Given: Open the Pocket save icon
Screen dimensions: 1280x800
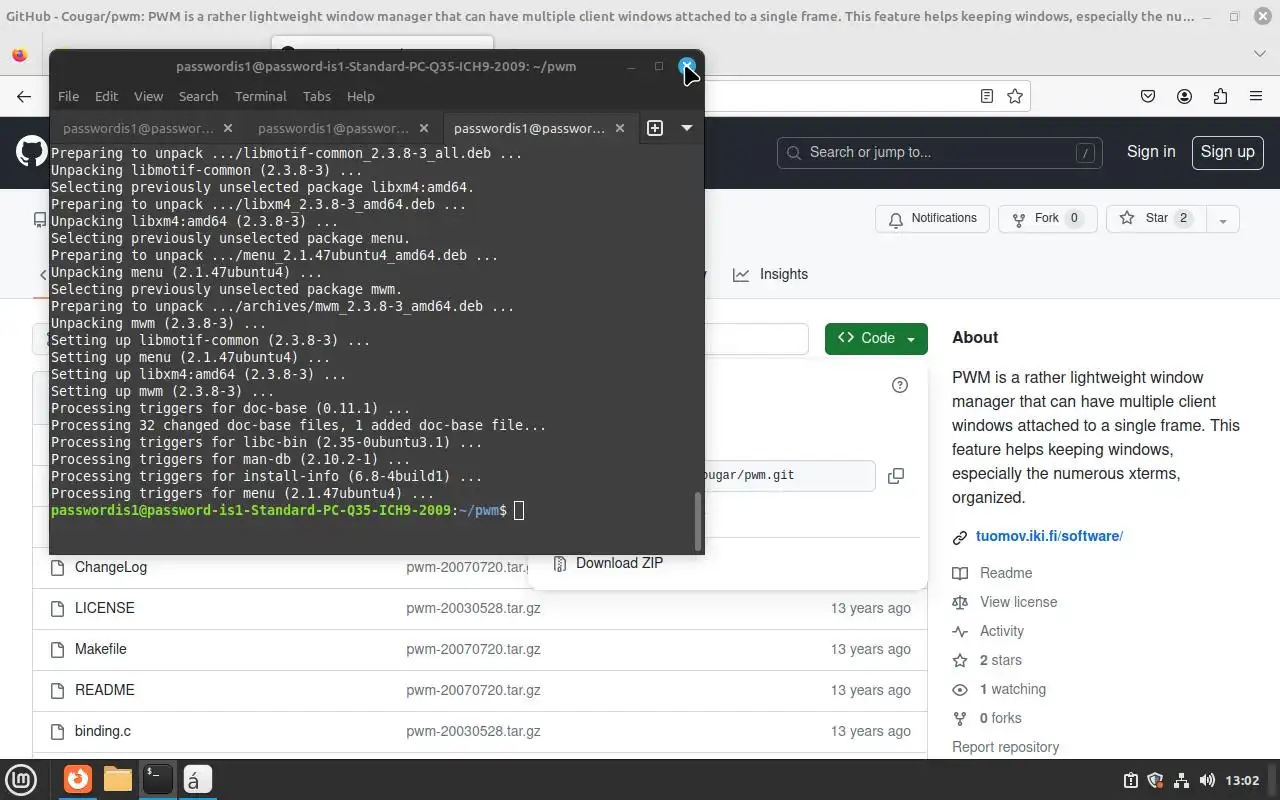Looking at the screenshot, I should [1148, 96].
